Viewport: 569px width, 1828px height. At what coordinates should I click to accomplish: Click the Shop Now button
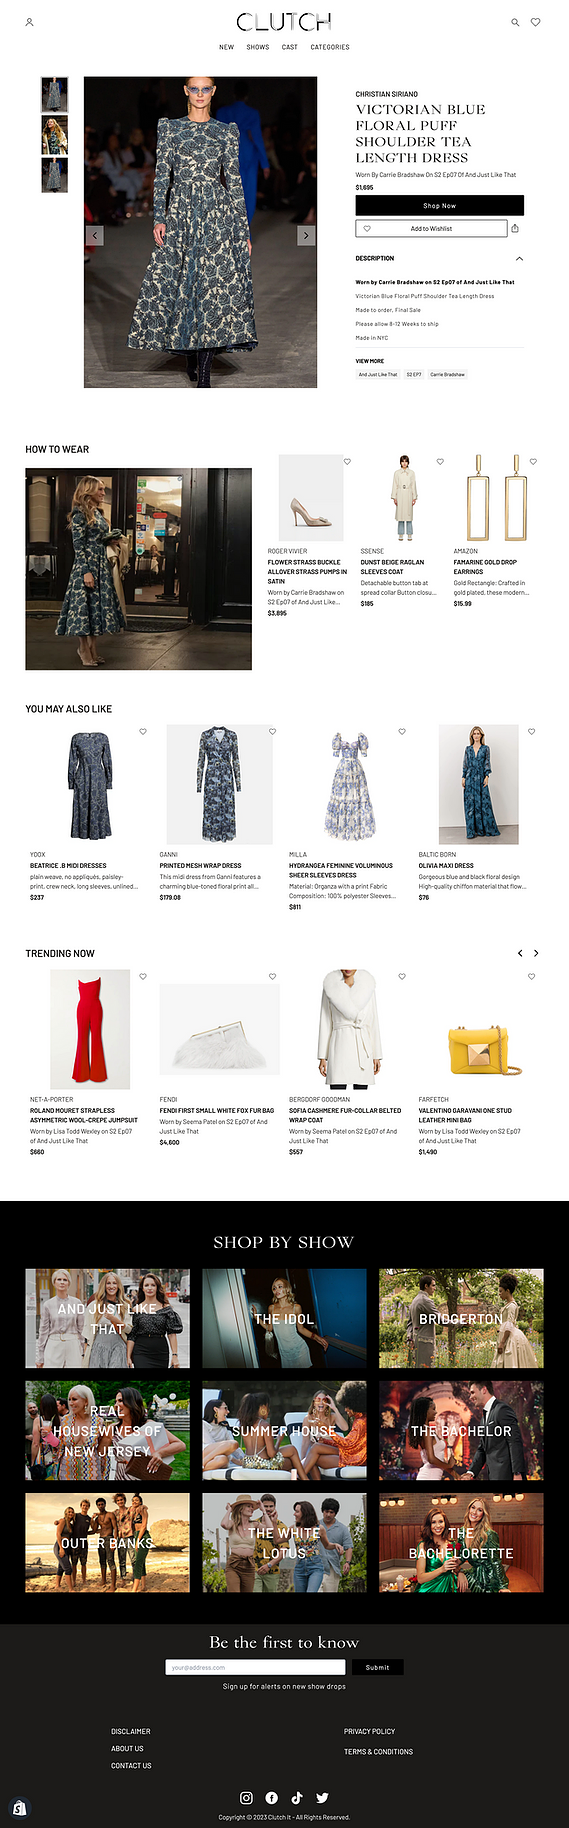tap(439, 205)
